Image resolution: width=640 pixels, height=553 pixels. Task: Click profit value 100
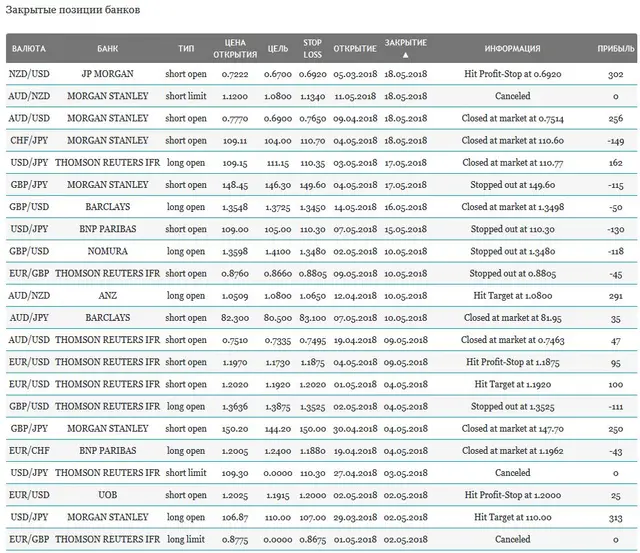click(616, 384)
